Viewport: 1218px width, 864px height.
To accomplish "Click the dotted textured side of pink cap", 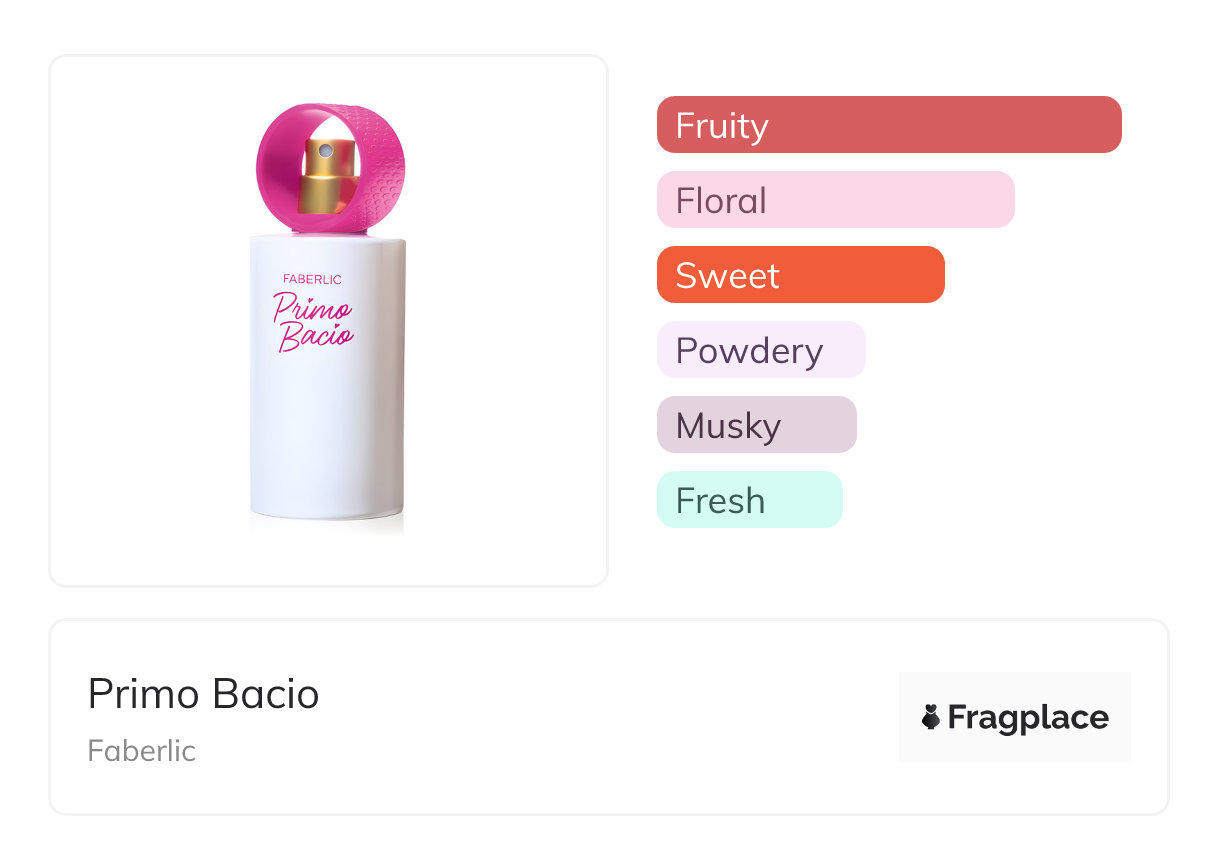I will pos(390,172).
